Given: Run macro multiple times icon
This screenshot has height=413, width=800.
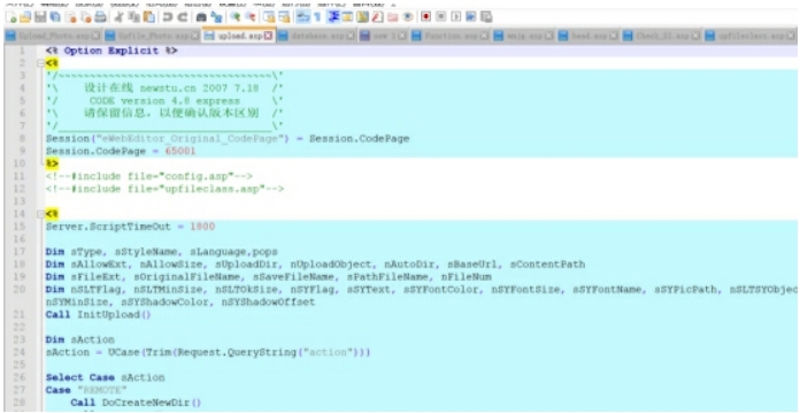Looking at the screenshot, I should (x=470, y=17).
